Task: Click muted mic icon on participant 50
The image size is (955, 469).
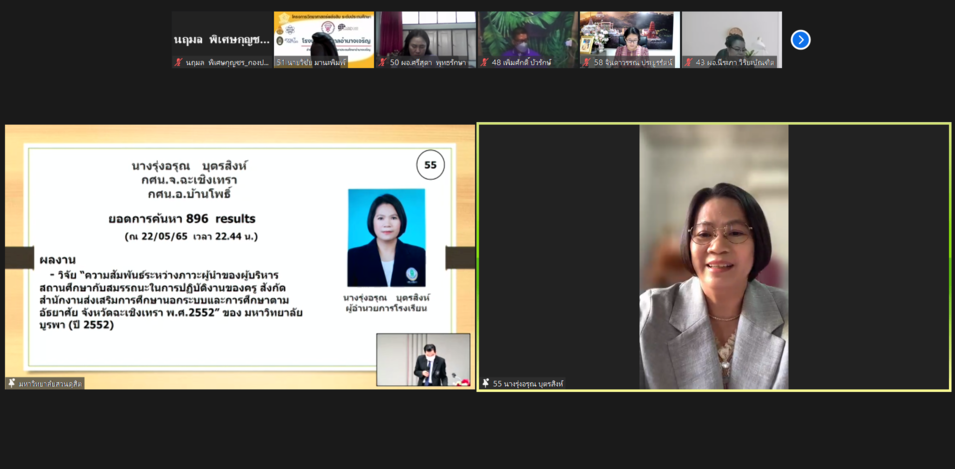Action: point(383,62)
